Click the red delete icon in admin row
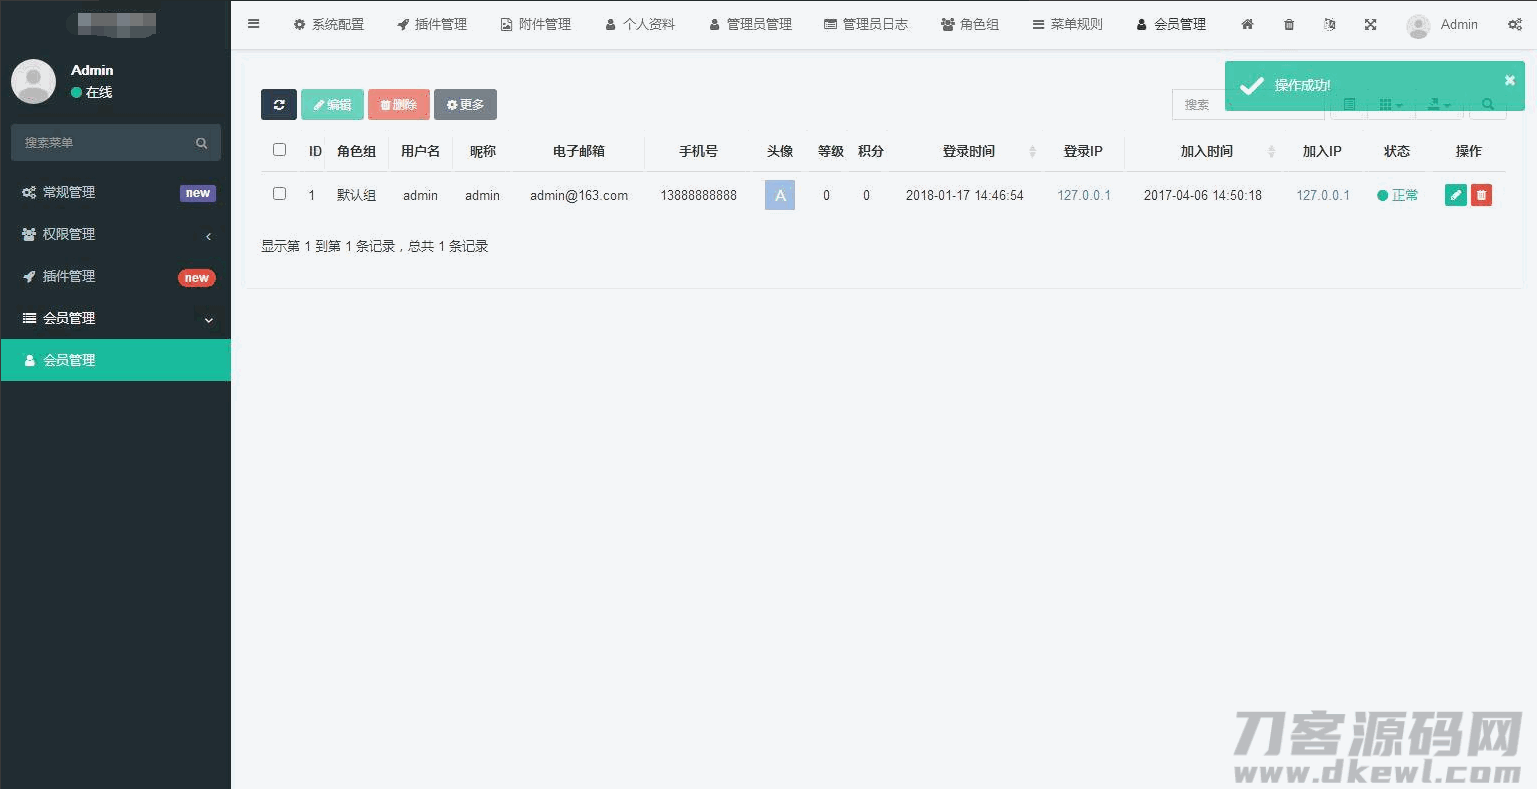Image resolution: width=1537 pixels, height=789 pixels. [x=1481, y=196]
